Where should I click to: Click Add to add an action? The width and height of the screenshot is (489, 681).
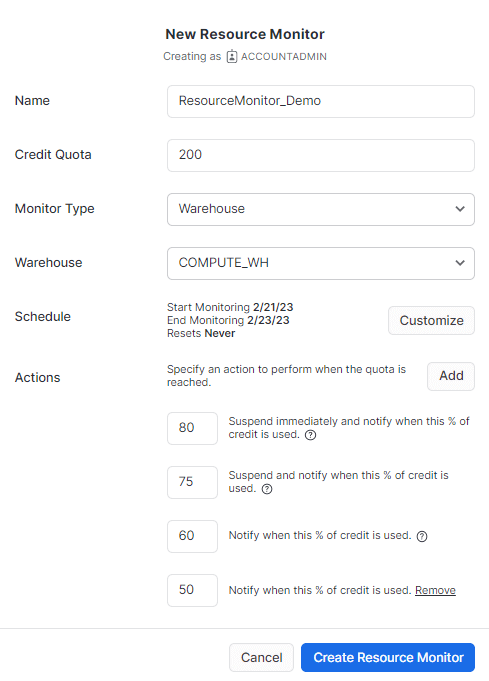(451, 376)
